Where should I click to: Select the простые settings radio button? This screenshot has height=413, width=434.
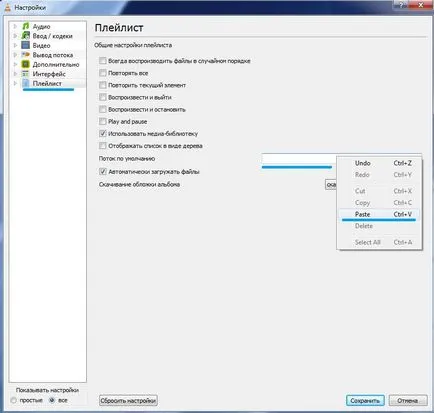(14, 400)
